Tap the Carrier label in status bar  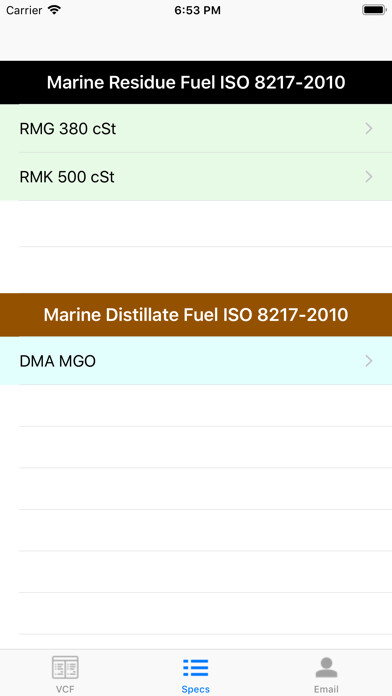tap(24, 10)
